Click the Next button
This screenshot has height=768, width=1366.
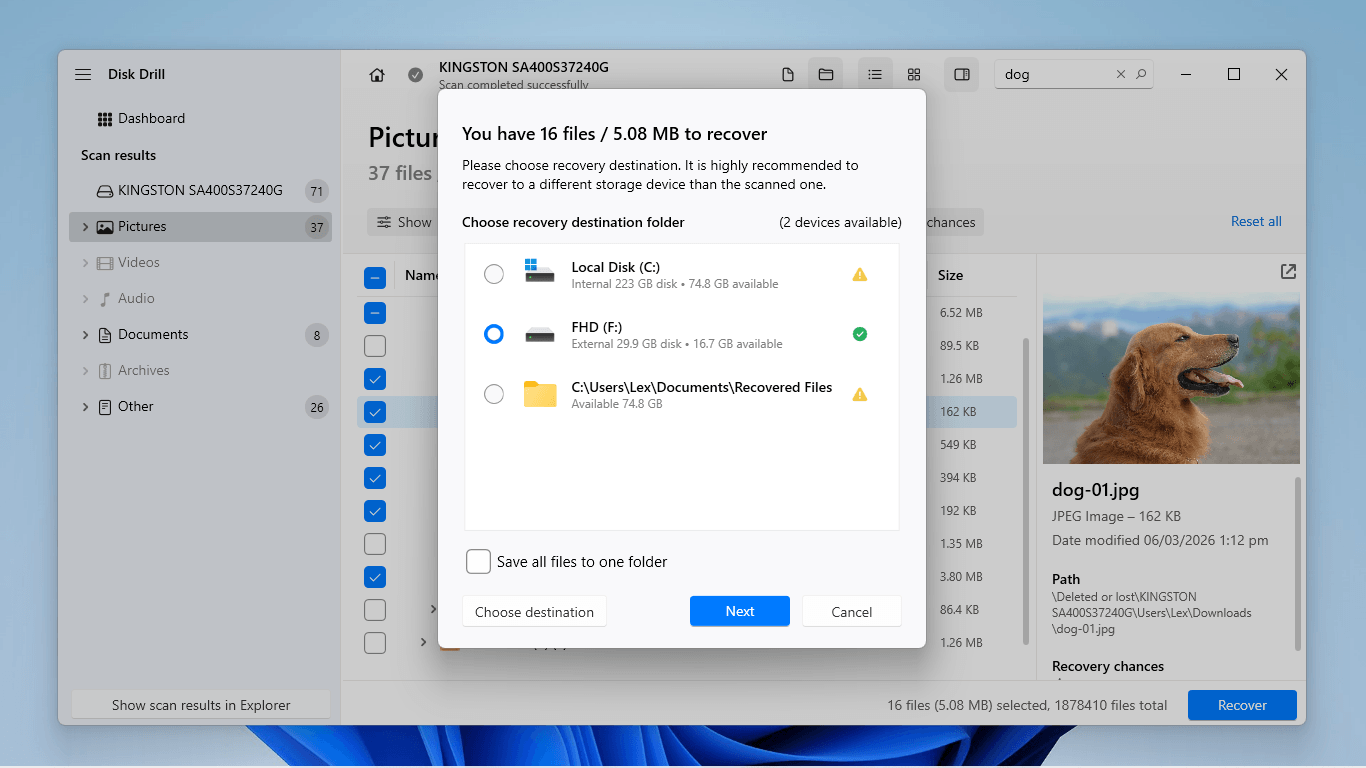point(740,611)
